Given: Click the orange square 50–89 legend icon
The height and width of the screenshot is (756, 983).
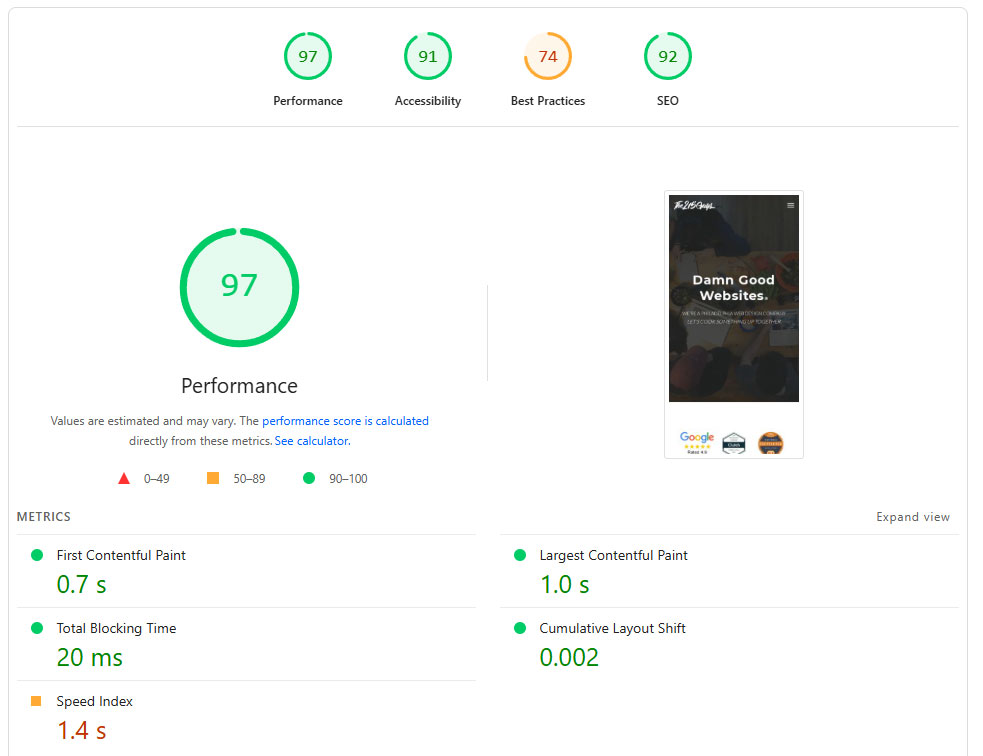Looking at the screenshot, I should point(213,479).
